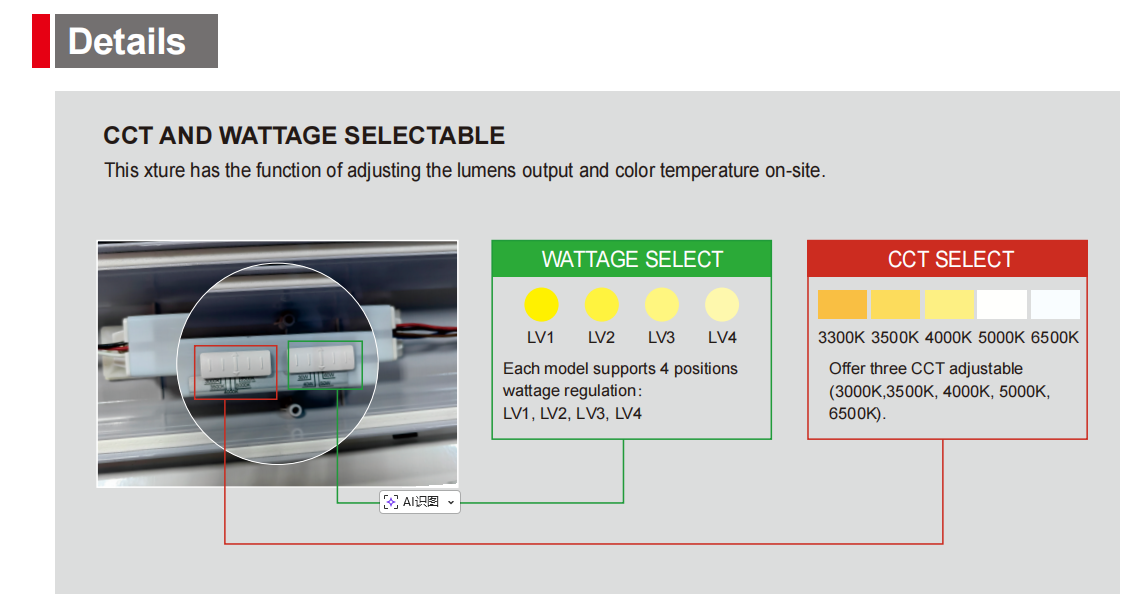
Task: Click the LV1 yellow circle
Action: click(x=541, y=304)
